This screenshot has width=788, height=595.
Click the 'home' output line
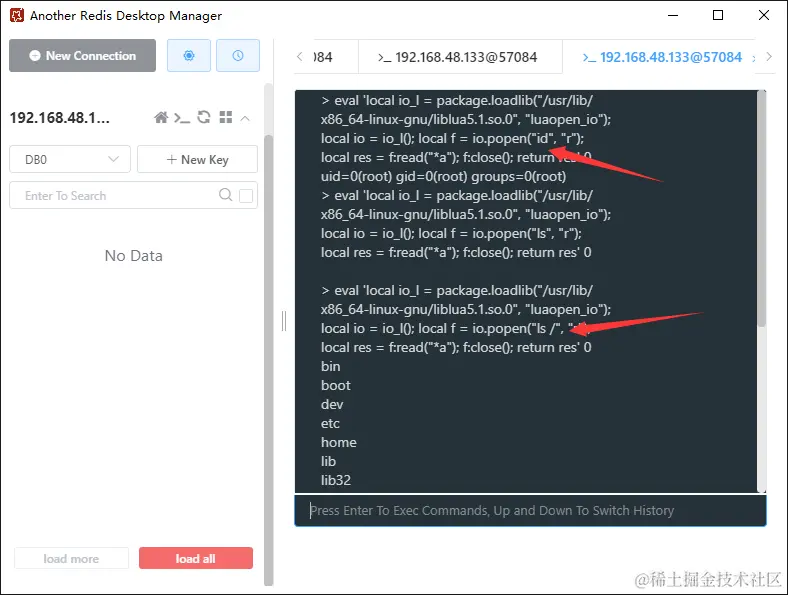click(339, 443)
